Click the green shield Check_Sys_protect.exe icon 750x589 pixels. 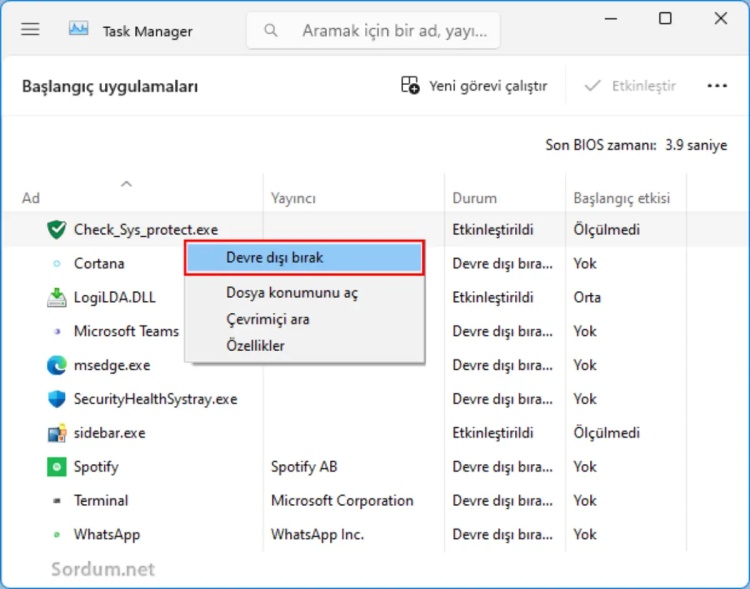point(57,230)
